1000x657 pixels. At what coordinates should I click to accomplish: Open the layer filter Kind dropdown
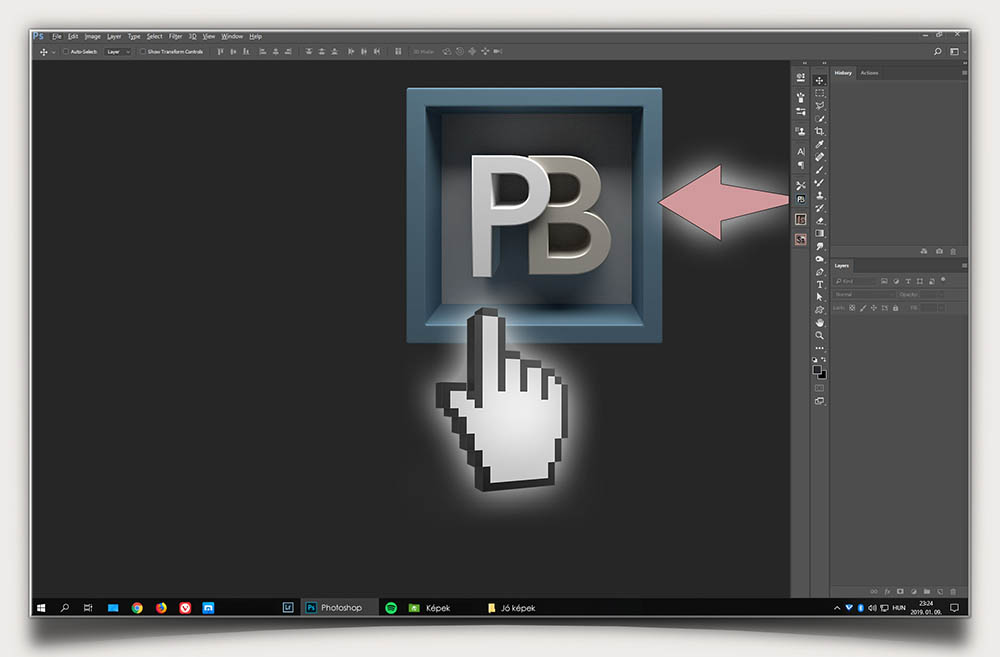coord(858,282)
